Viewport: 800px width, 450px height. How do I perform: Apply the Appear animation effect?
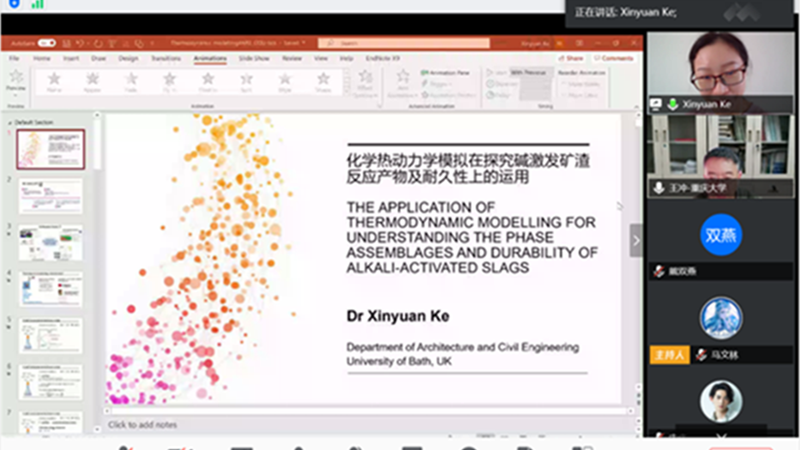click(x=92, y=82)
